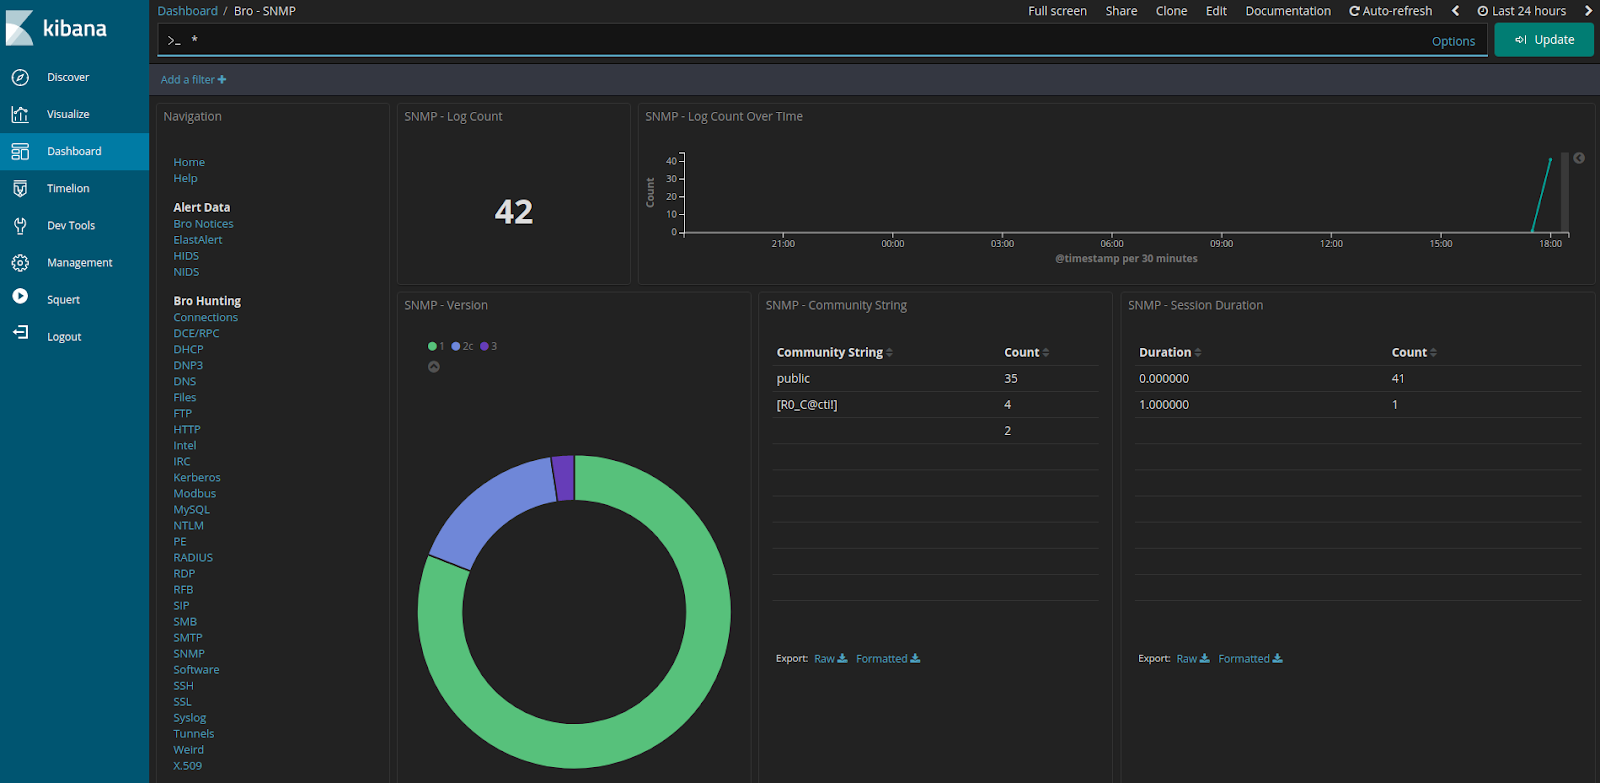
Task: Go to Dashboard breadcrumb link
Action: tap(187, 11)
